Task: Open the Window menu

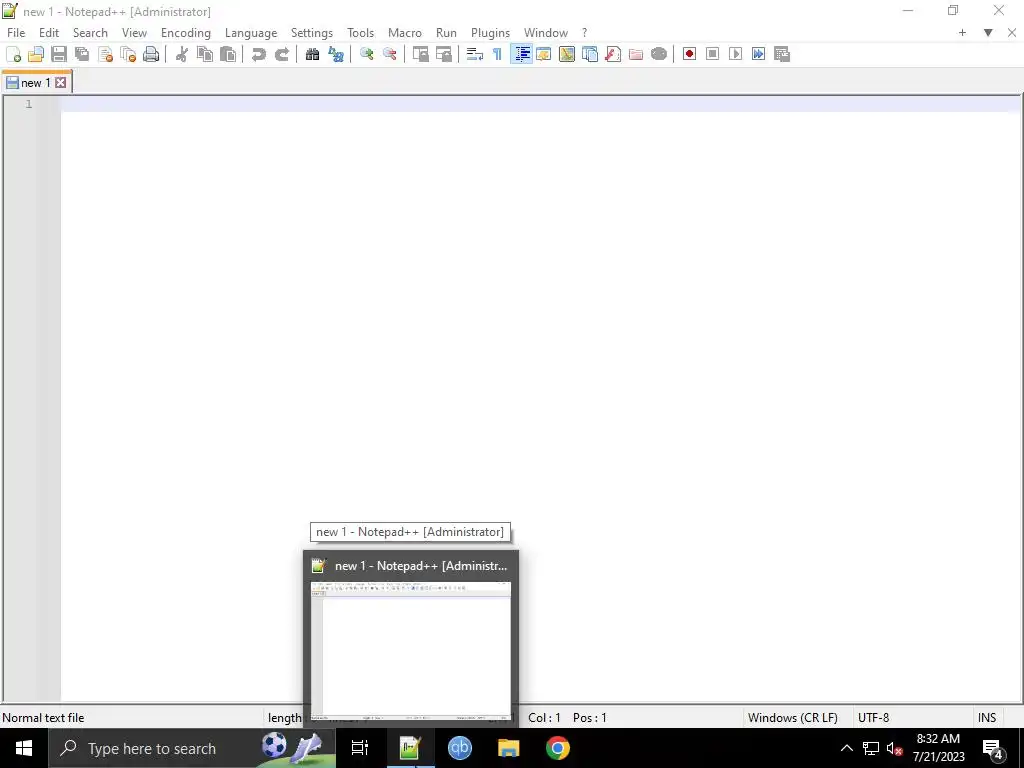Action: point(546,33)
